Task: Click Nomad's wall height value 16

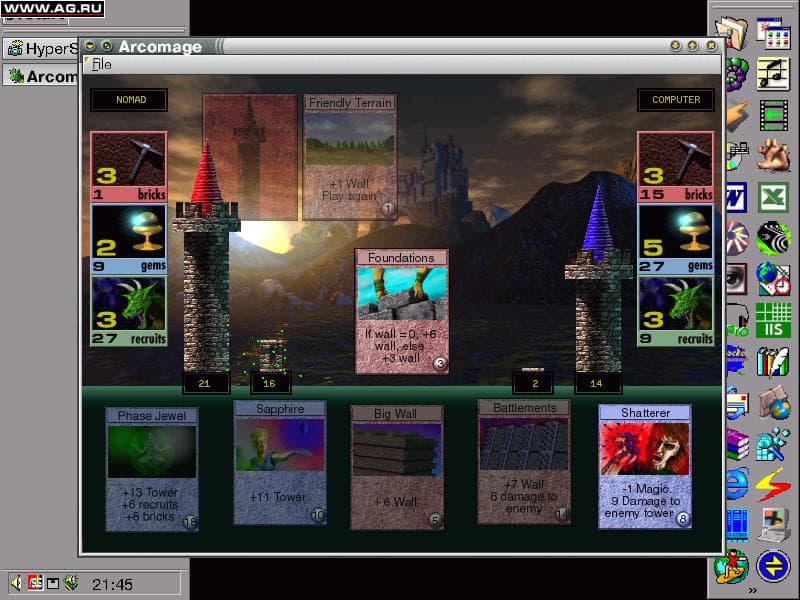Action: tap(270, 383)
